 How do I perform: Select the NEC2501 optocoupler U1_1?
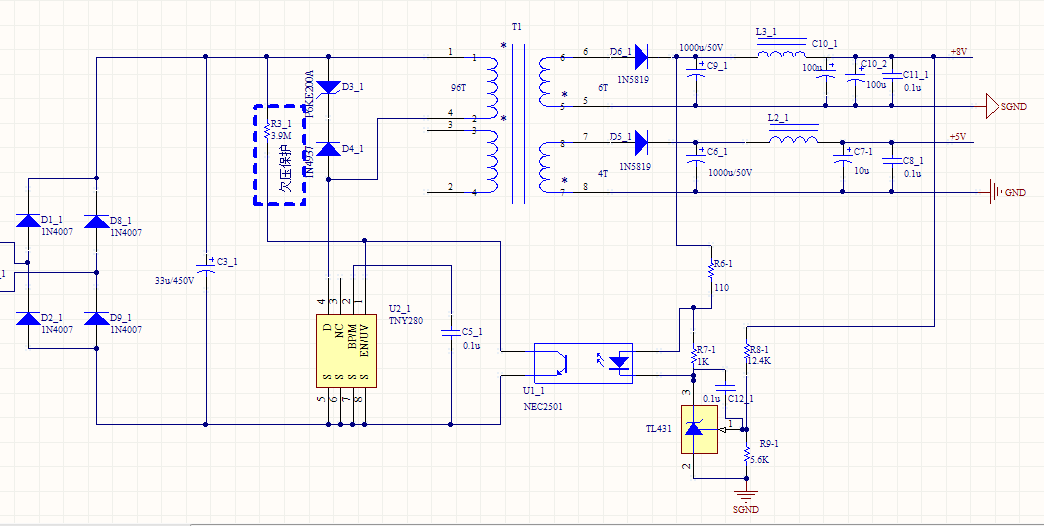583,361
